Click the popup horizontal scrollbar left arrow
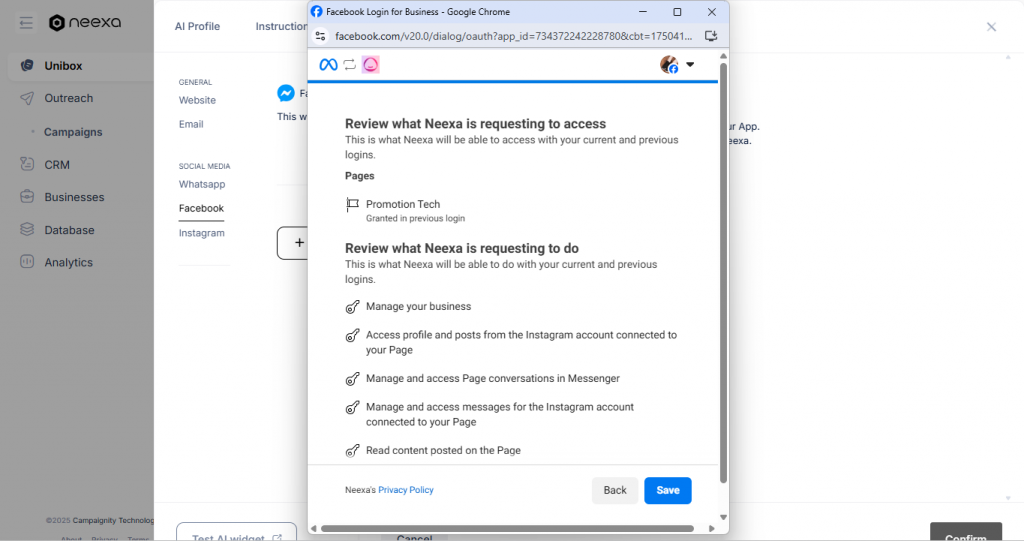1024x541 pixels. click(x=313, y=529)
